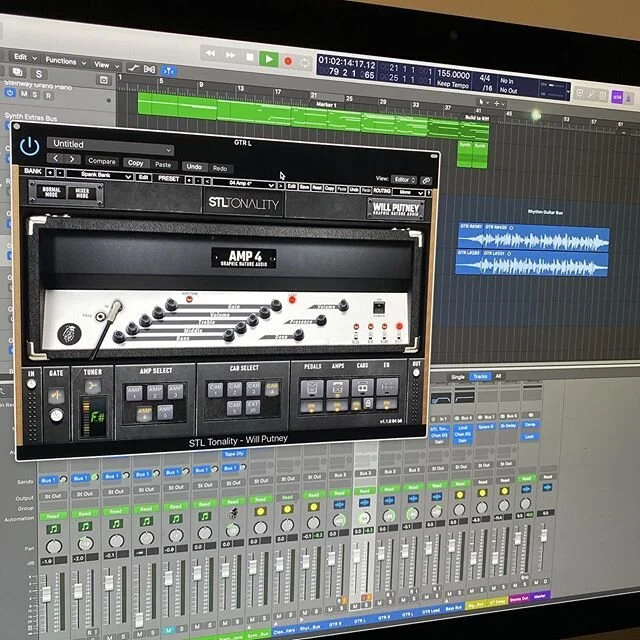Click the red Record button
Image resolution: width=640 pixels, height=640 pixels.
[288, 61]
